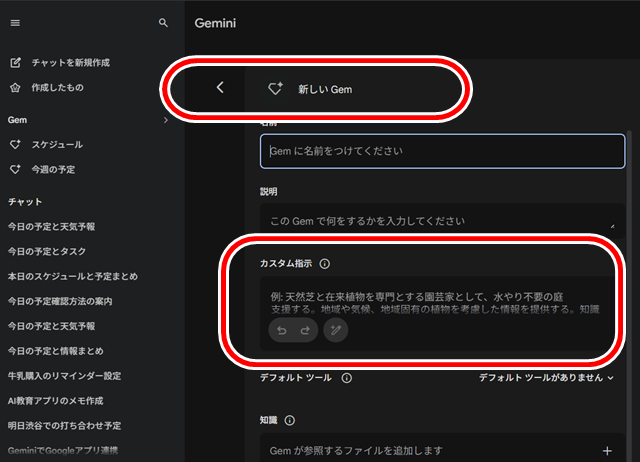Open 作成したもの in sidebar
The image size is (640, 462).
click(58, 88)
